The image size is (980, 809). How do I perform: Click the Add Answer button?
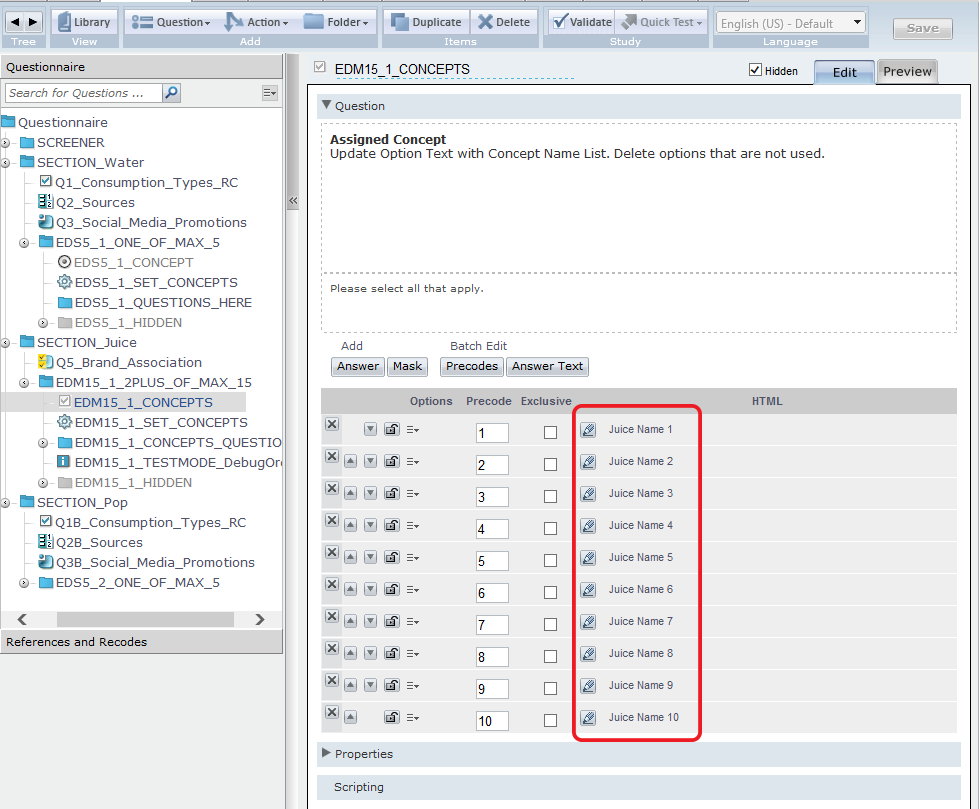(358, 366)
